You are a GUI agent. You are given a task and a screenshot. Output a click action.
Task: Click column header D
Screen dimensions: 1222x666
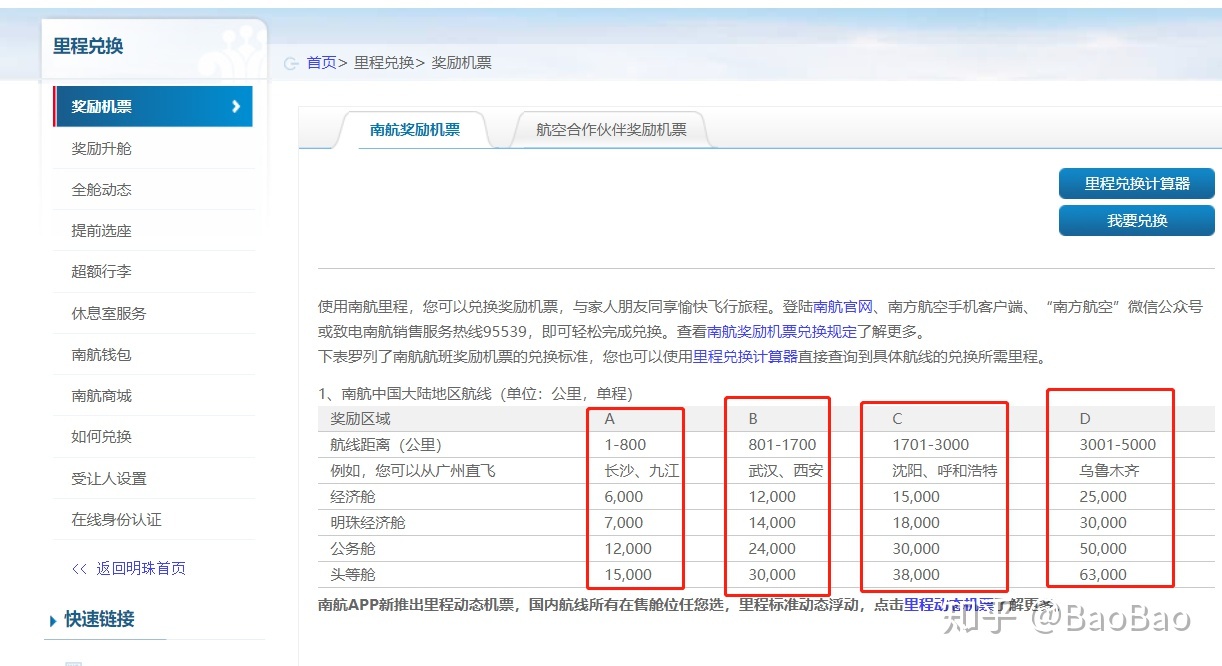click(x=1084, y=418)
